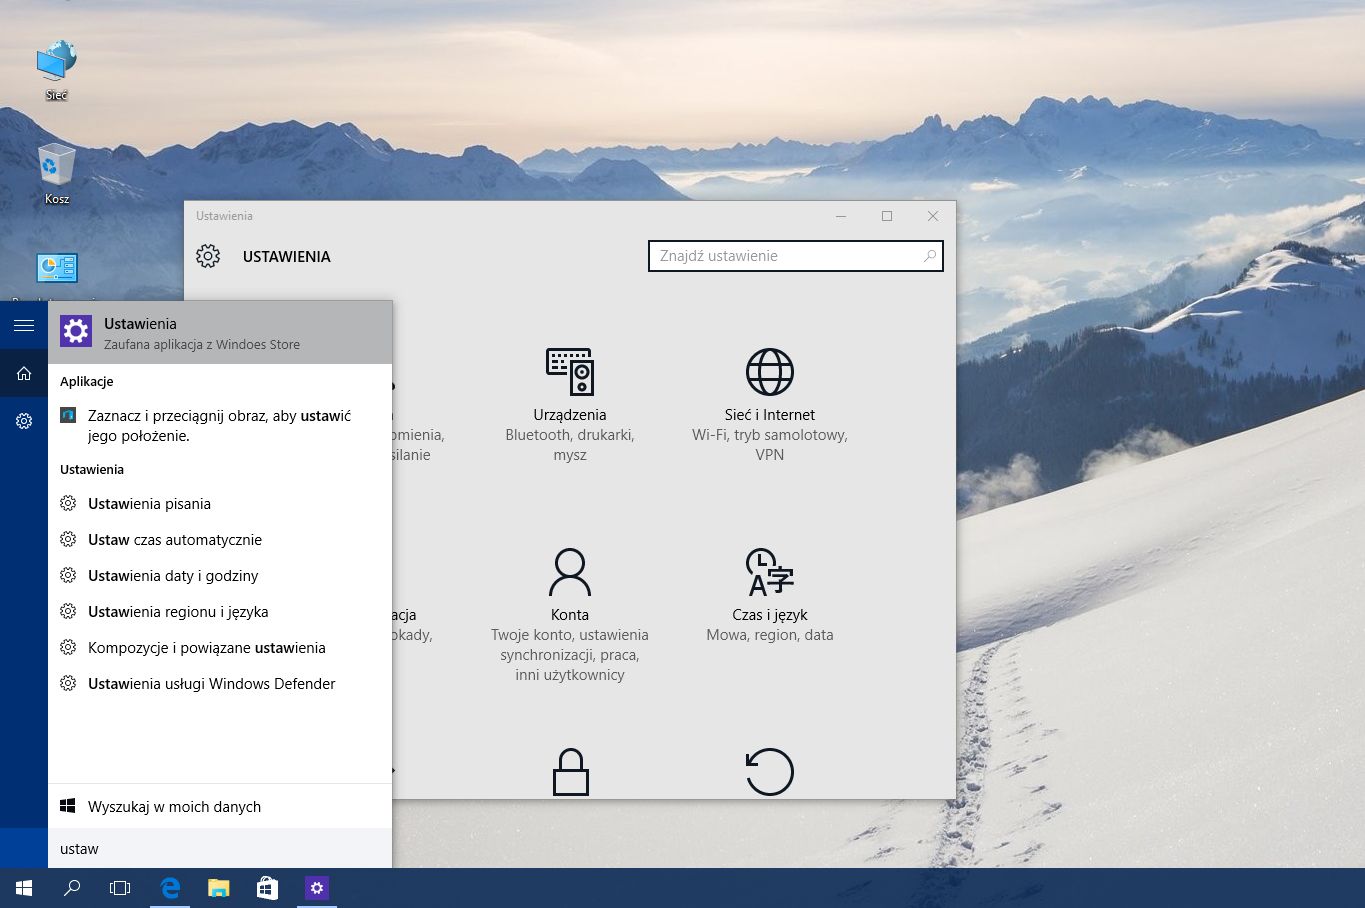The image size is (1365, 908).
Task: Open result Zaznacz i przeciągnij obraz
Action: click(x=220, y=426)
